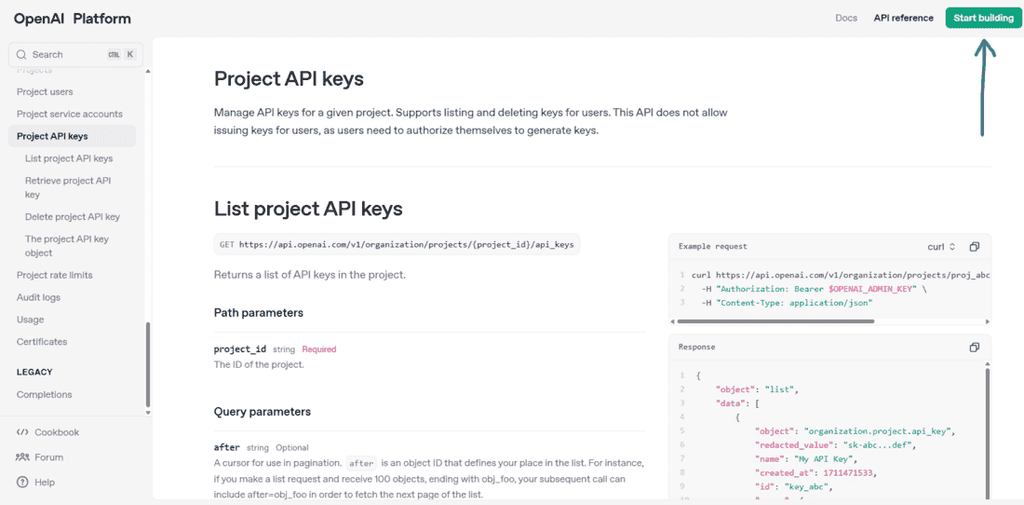This screenshot has width=1024, height=505.
Task: Copy the example request code
Action: (x=974, y=247)
